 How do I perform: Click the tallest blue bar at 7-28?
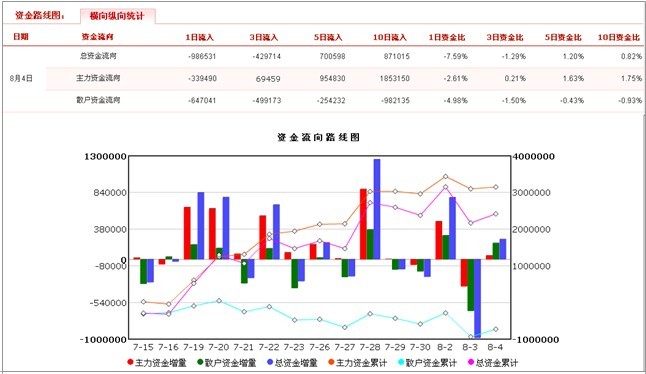[377, 209]
